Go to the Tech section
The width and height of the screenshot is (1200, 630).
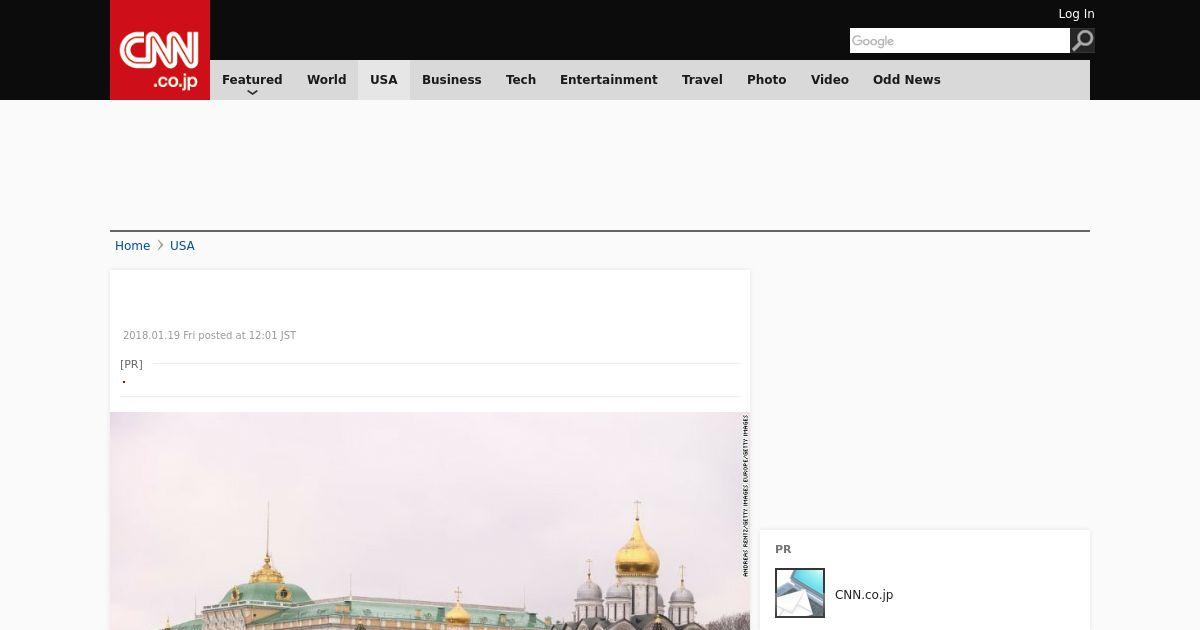click(x=521, y=80)
